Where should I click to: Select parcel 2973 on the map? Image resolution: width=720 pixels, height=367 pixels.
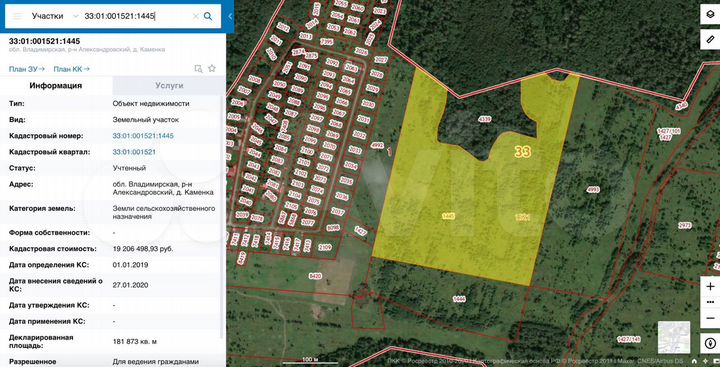pos(685,225)
